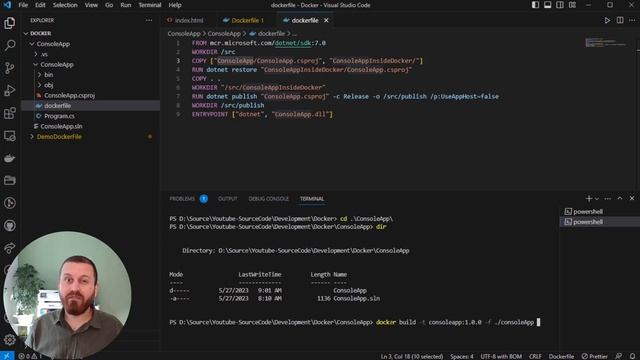The image size is (640, 360).
Task: Click the Prettier status bar item
Action: (x=594, y=356)
